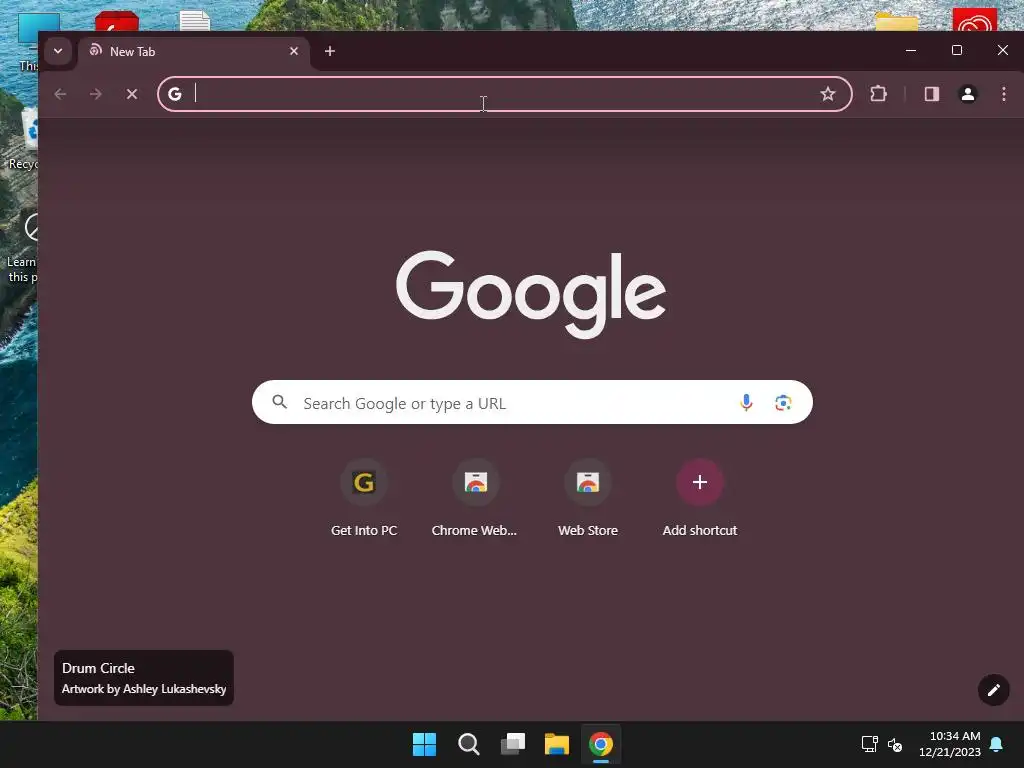Close the New Tab tab
Screen dimensions: 1024x768
pos(294,51)
